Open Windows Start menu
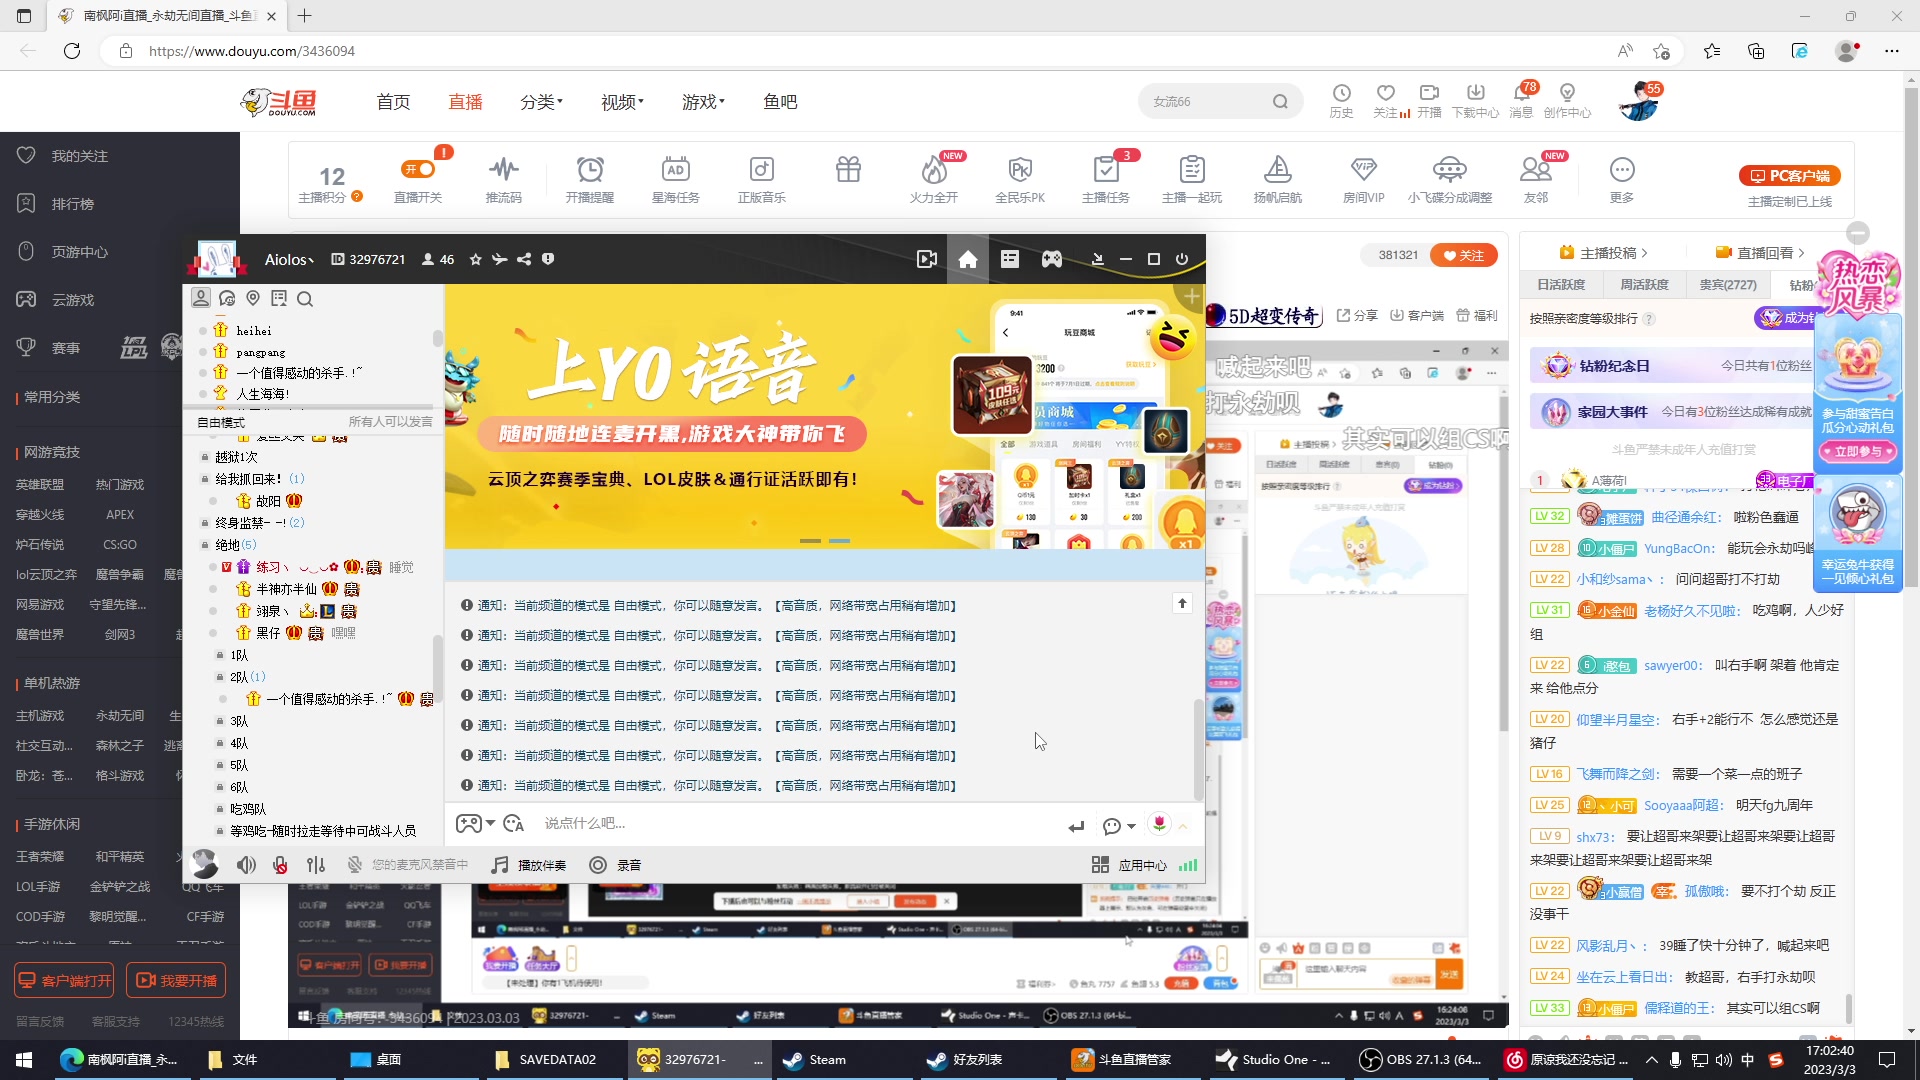The image size is (1920, 1080). click(x=24, y=1060)
